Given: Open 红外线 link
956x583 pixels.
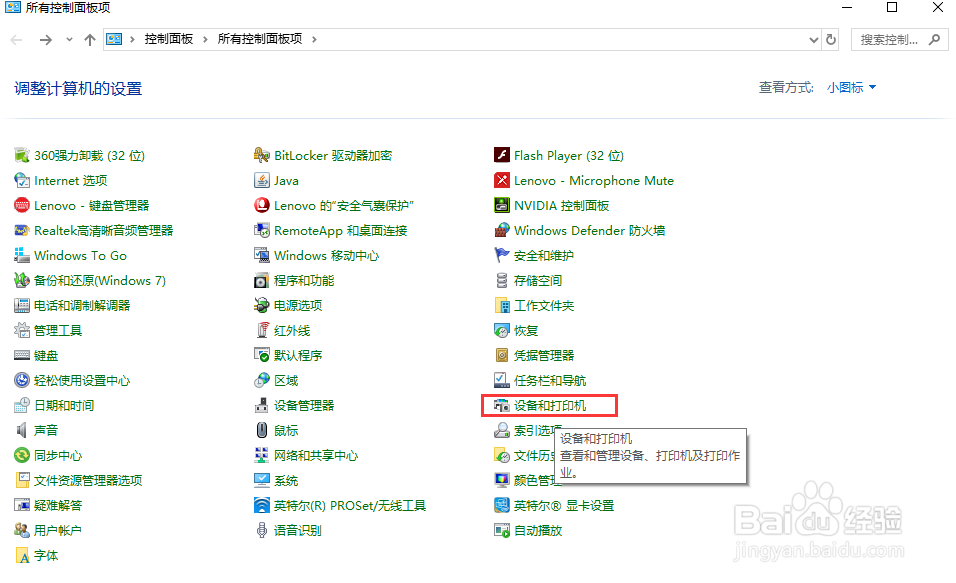Looking at the screenshot, I should pos(292,331).
